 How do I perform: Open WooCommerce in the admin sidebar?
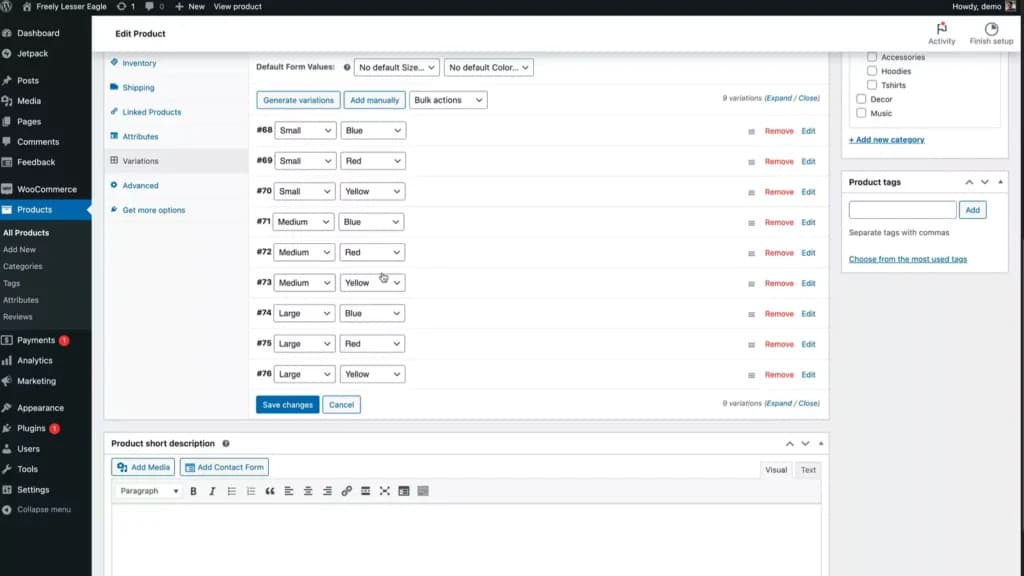point(46,189)
